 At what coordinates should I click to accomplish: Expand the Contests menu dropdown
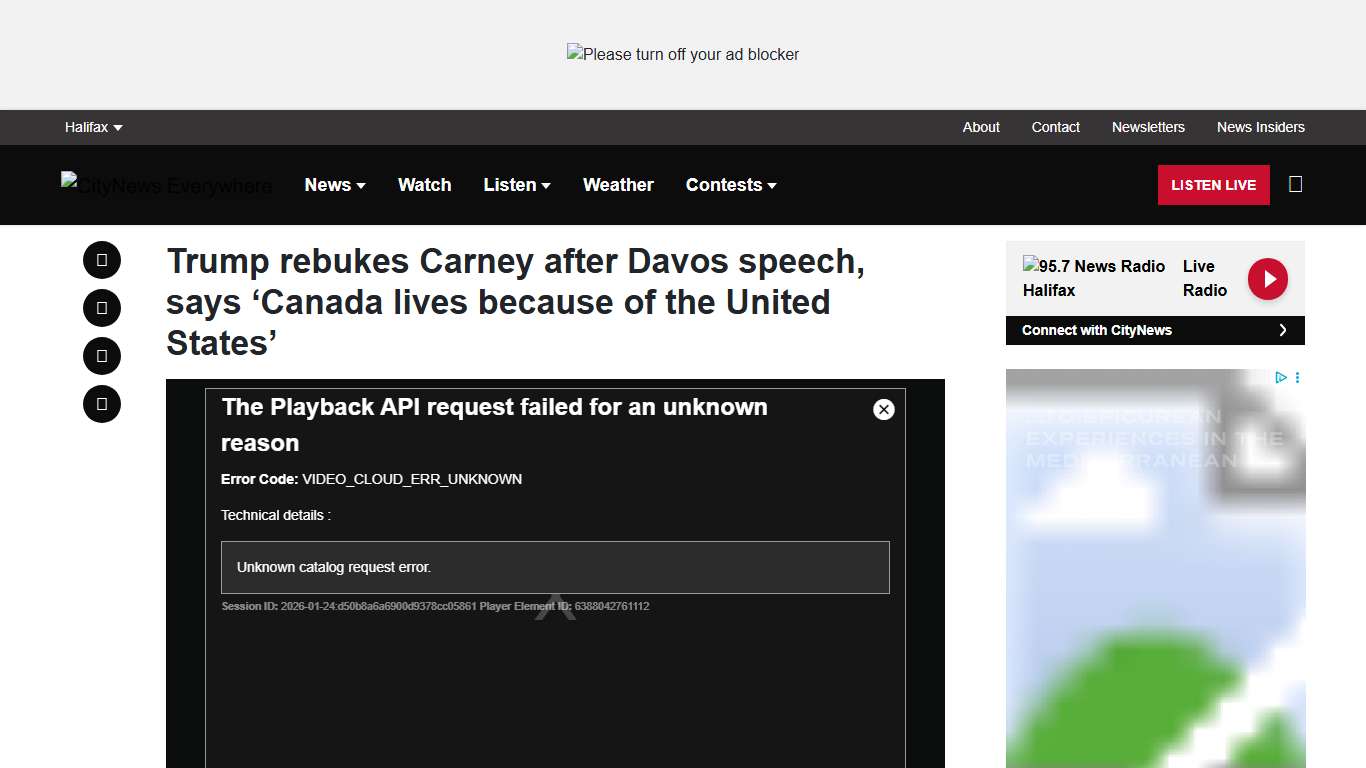(x=730, y=185)
